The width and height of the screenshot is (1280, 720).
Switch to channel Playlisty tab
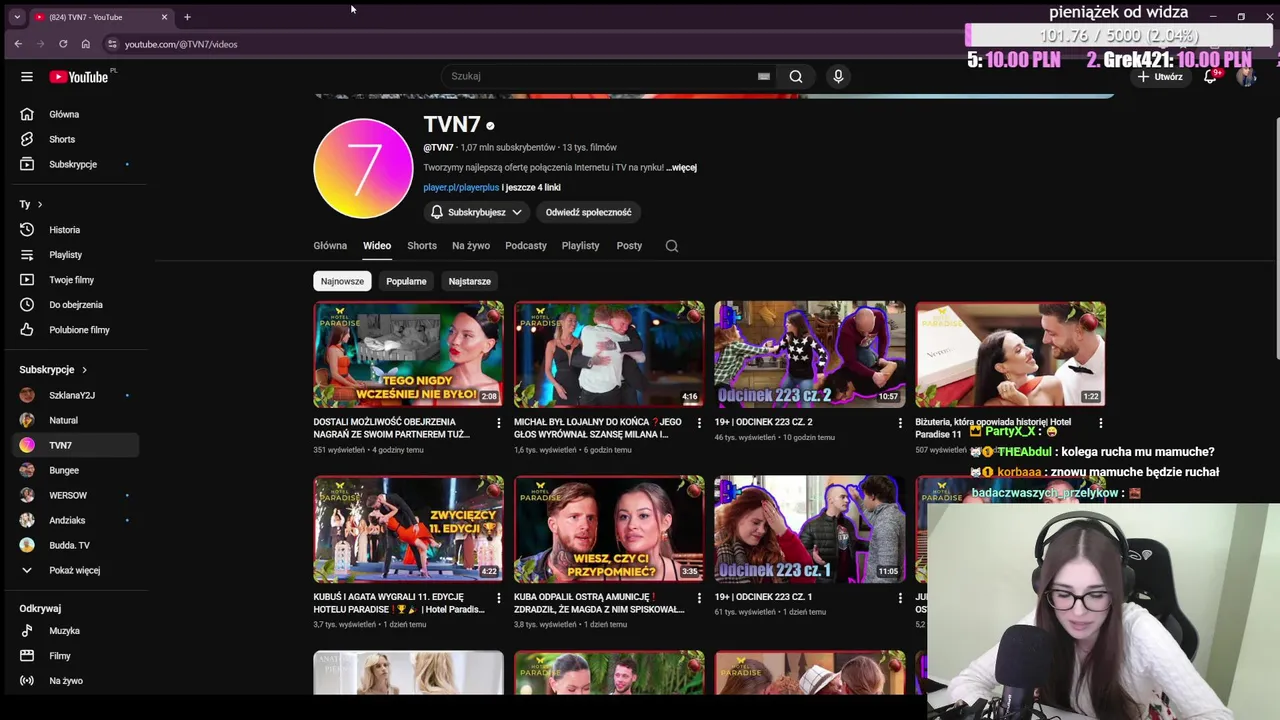click(580, 245)
